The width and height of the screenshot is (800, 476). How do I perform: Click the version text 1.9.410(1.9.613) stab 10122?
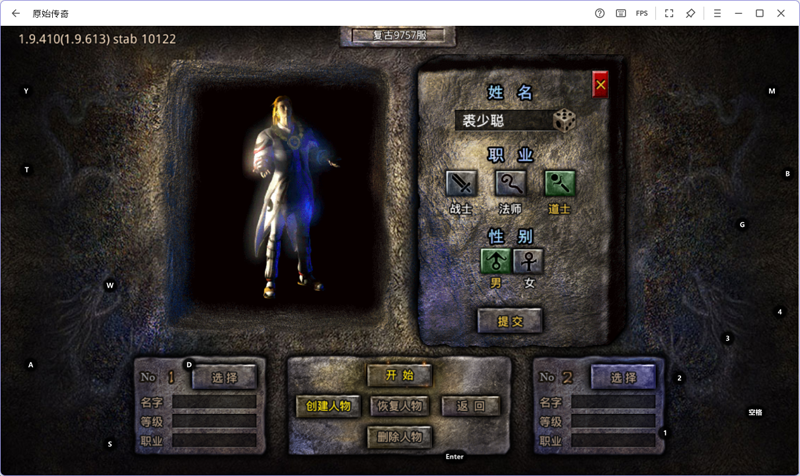coord(97,39)
